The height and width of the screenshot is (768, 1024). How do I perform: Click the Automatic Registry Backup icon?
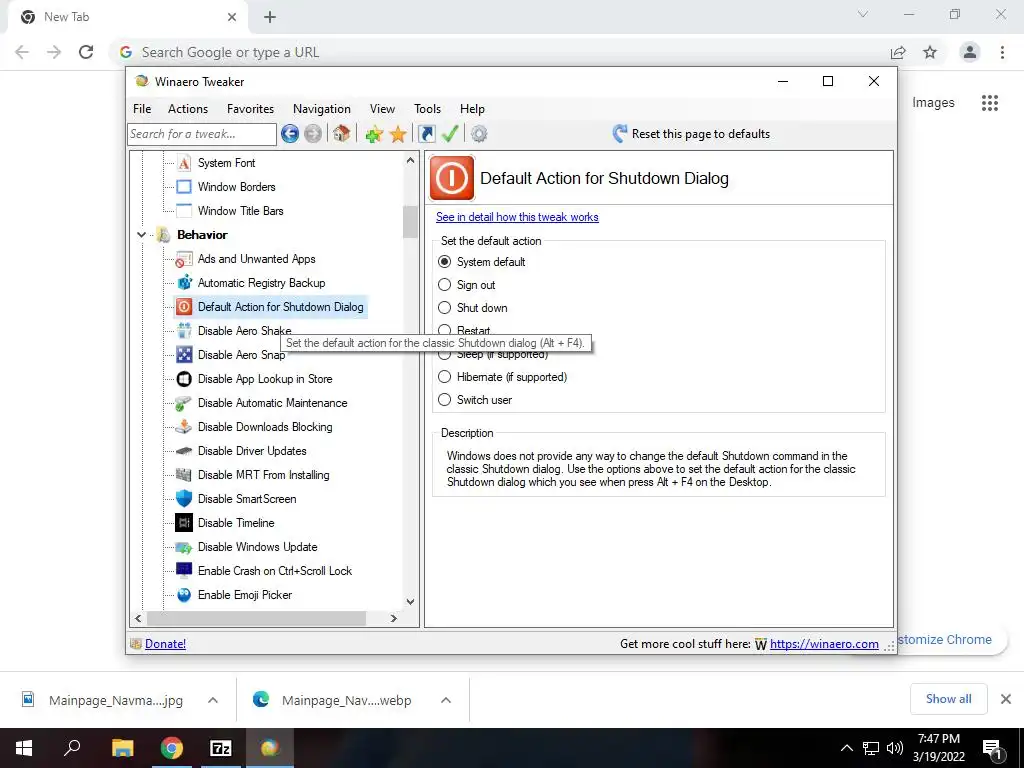click(184, 283)
